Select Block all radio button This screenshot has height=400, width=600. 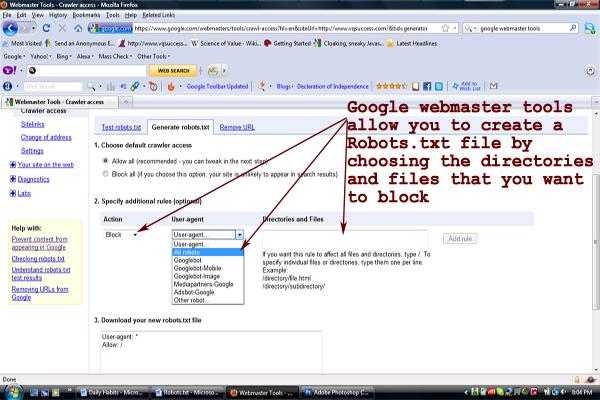(x=105, y=174)
